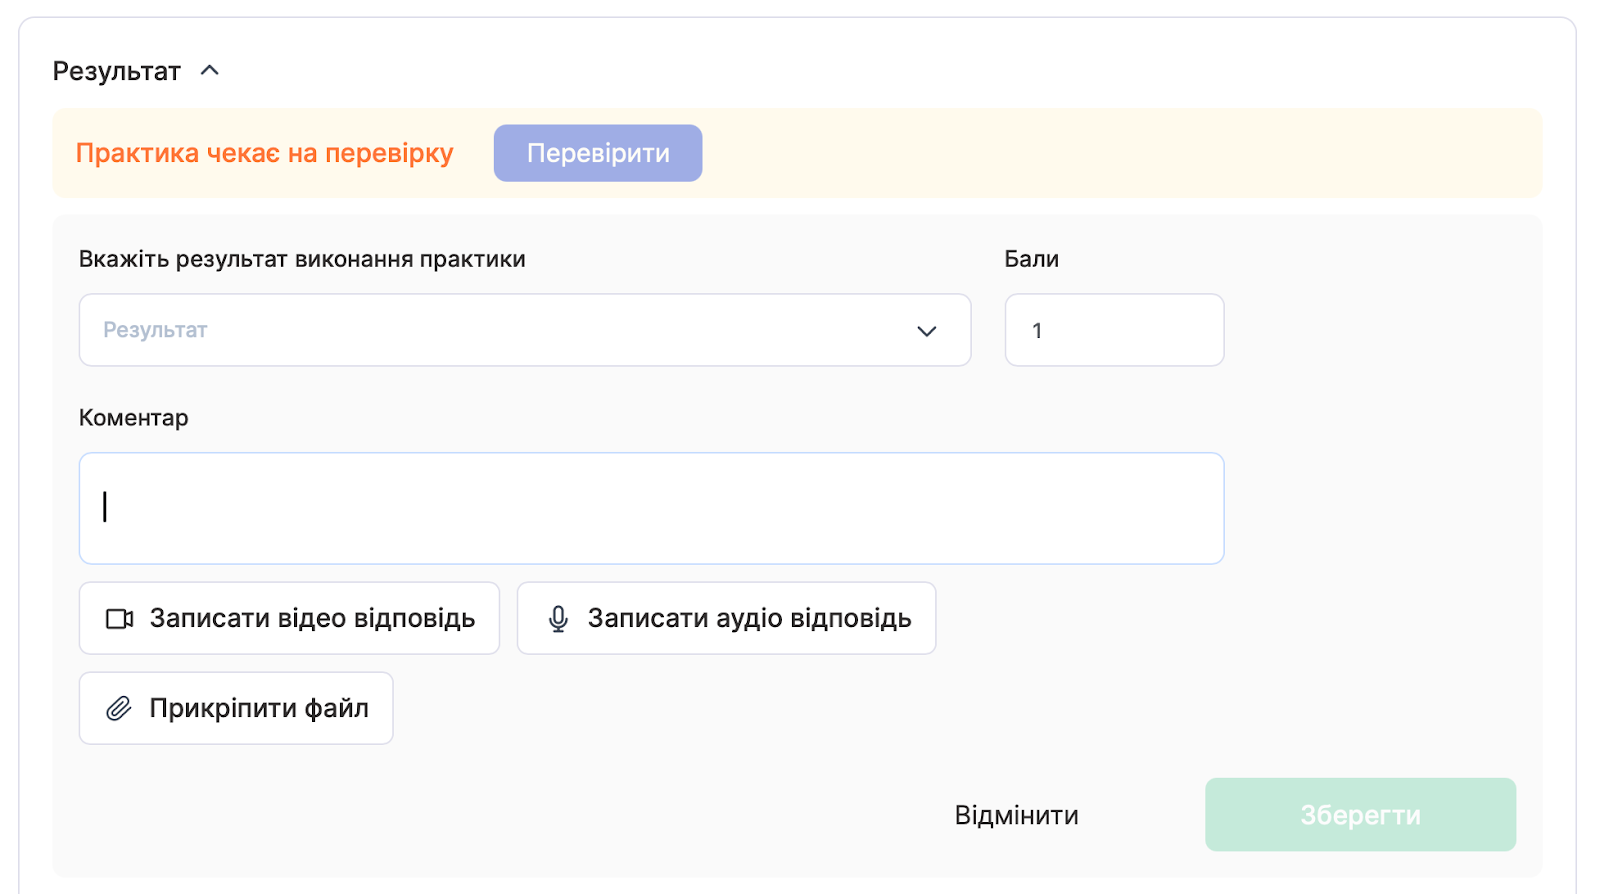1600x894 pixels.
Task: Click the Результат section heading
Action: click(116, 71)
